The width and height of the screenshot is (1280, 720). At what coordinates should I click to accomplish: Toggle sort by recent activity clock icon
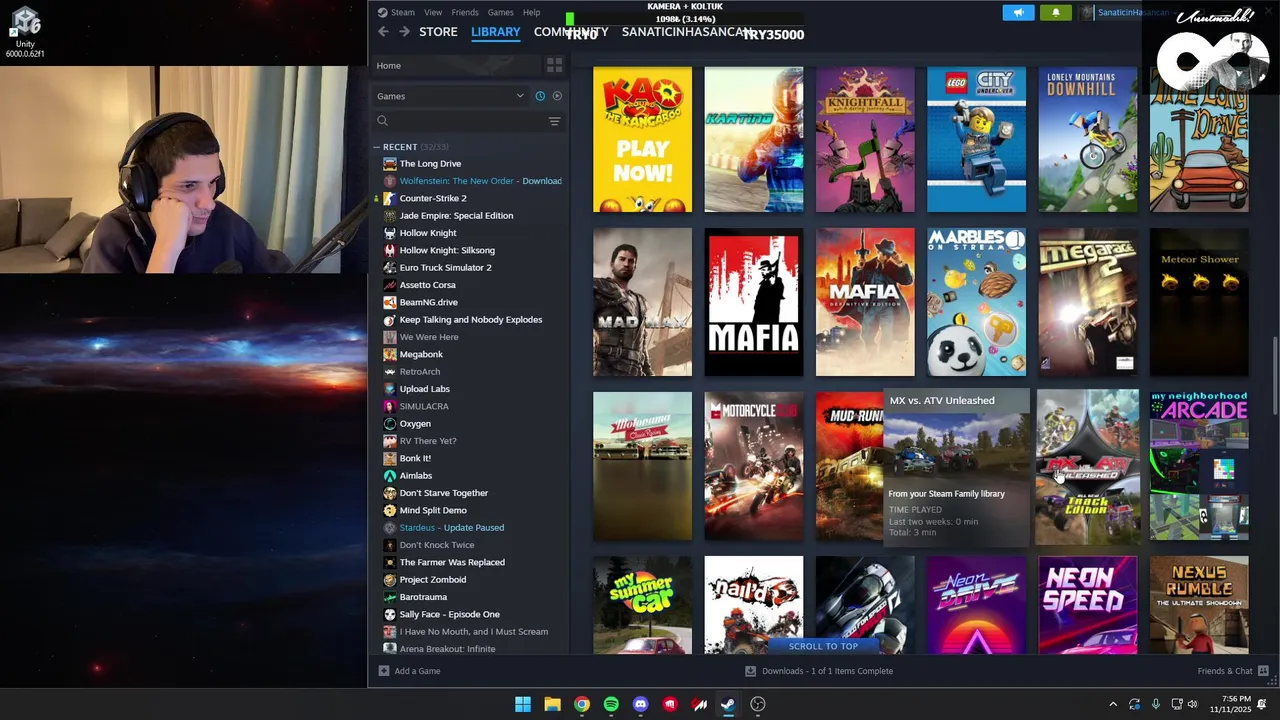tap(540, 96)
